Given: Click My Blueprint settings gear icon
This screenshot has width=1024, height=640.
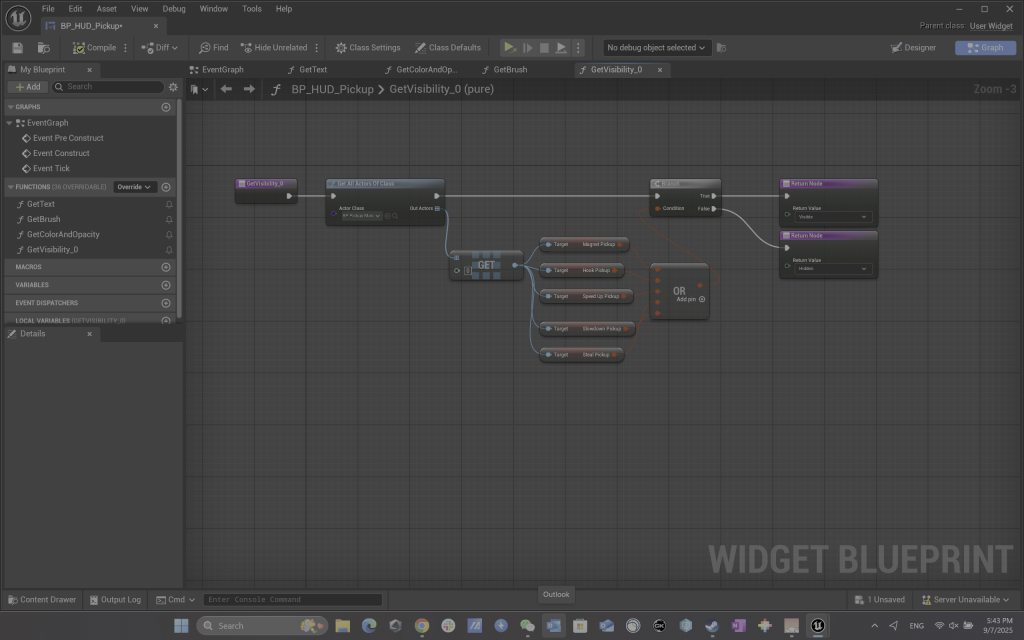Looking at the screenshot, I should point(173,87).
